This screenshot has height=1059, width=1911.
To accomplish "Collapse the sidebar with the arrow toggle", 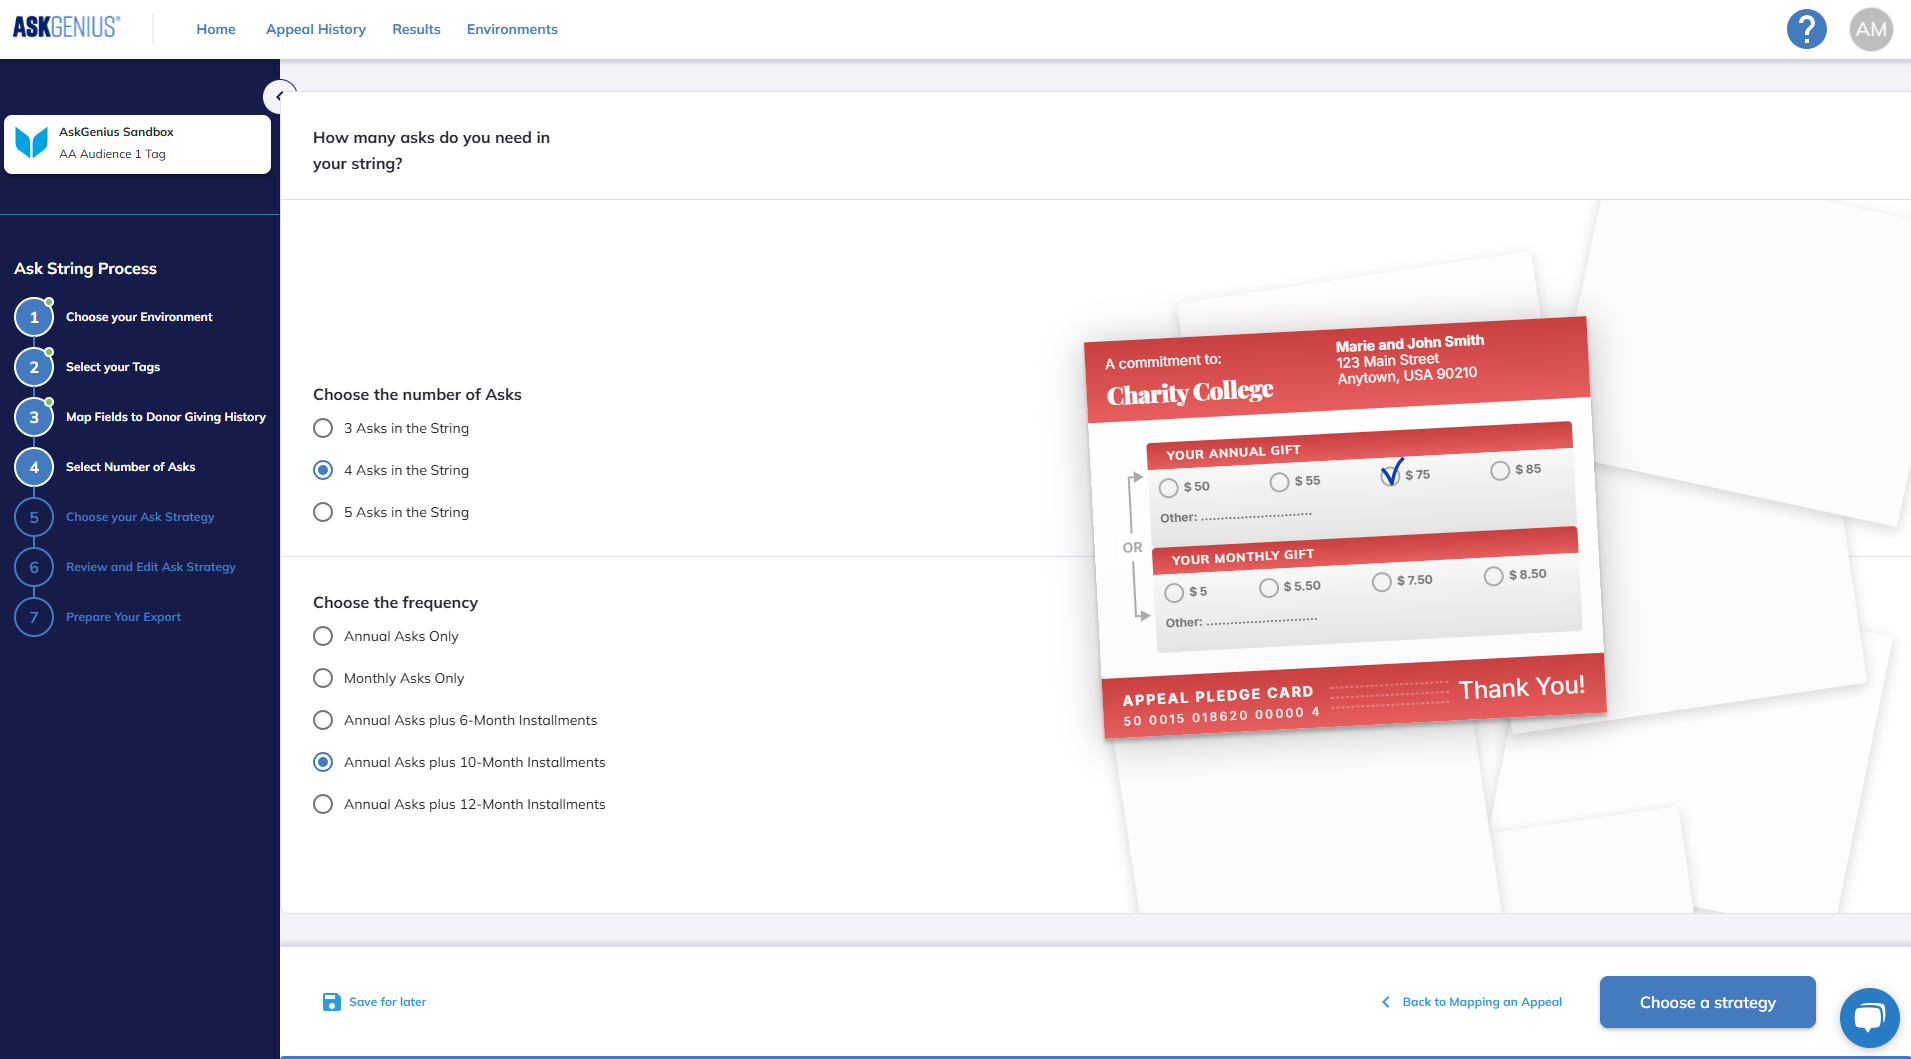I will point(279,97).
